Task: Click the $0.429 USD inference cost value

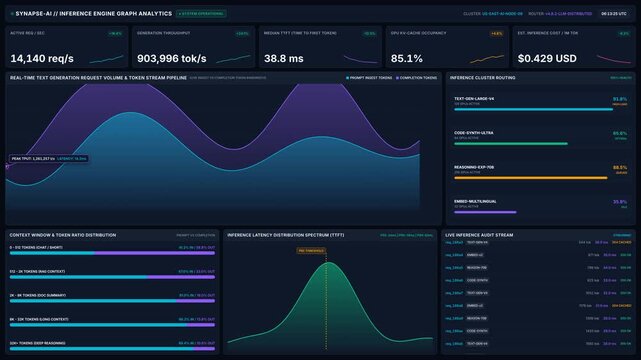Action: coord(547,58)
